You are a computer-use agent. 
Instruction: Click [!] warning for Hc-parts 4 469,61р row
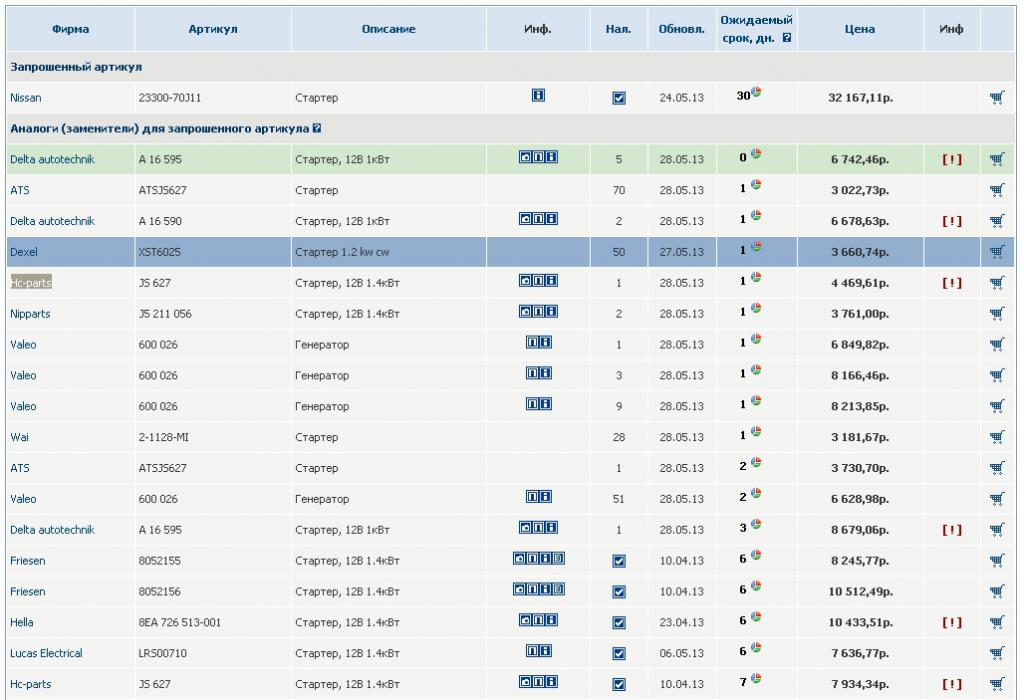coord(952,283)
